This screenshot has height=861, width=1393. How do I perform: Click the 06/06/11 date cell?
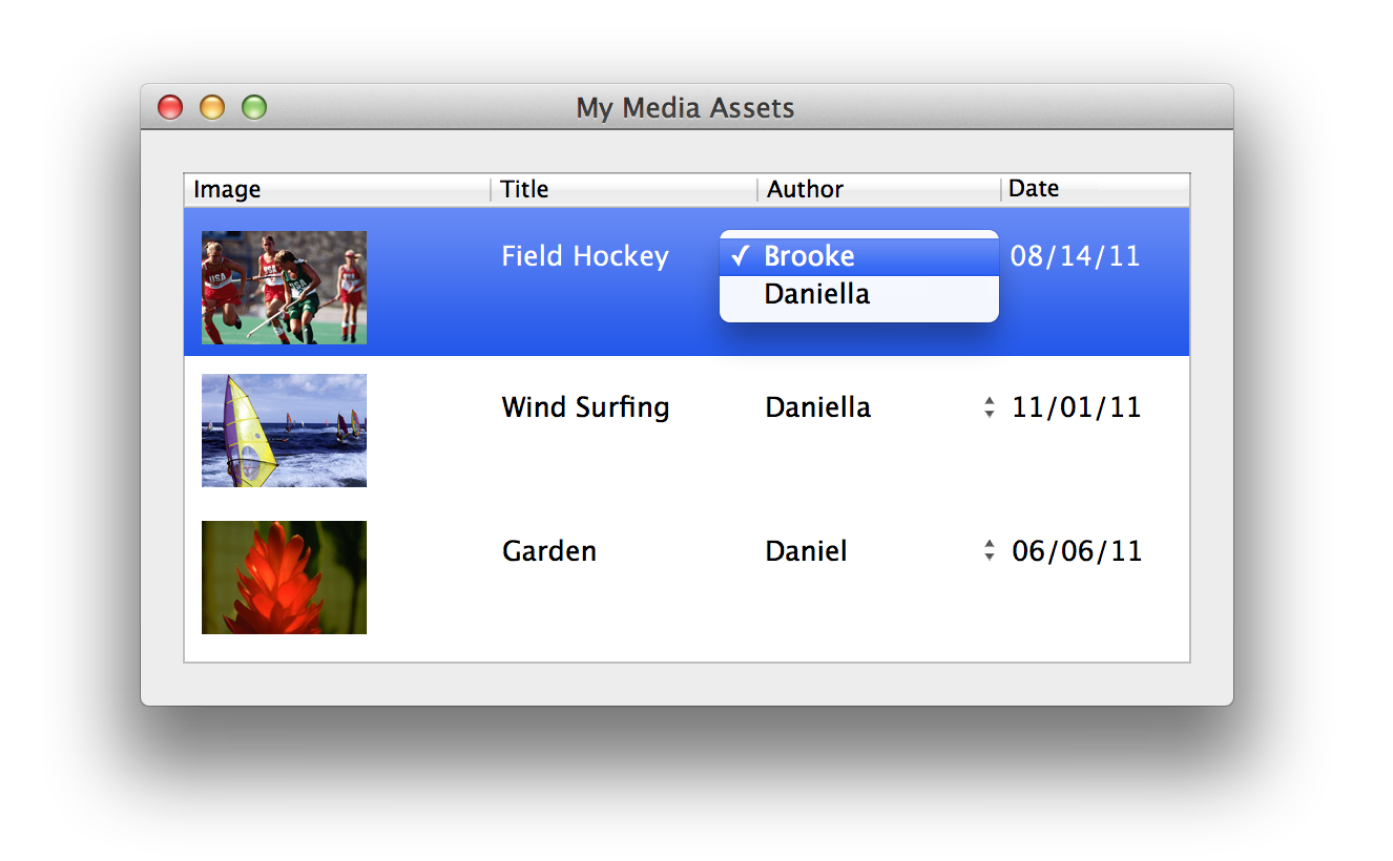[x=1076, y=551]
